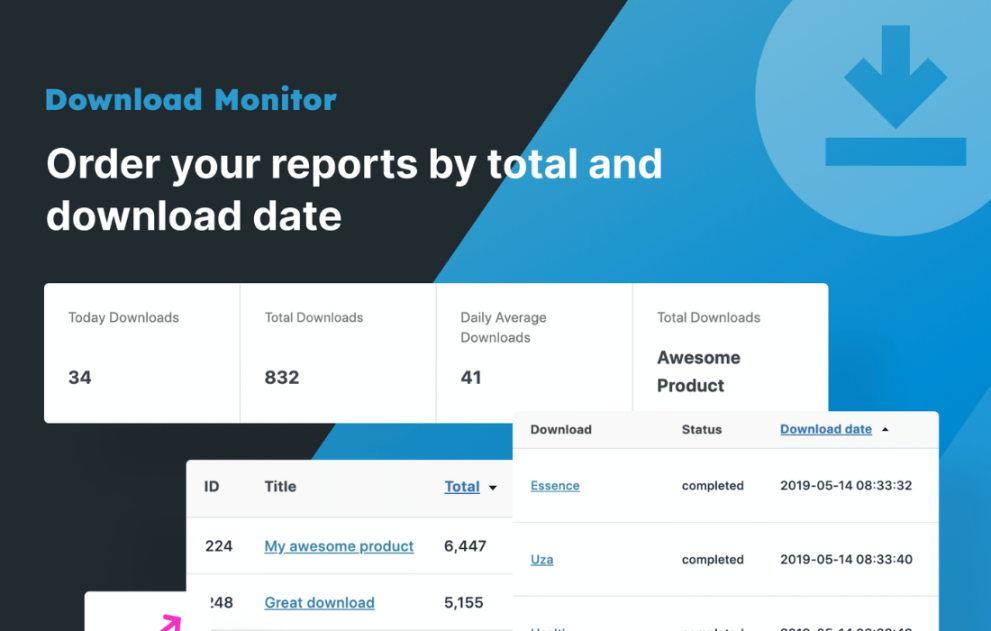The width and height of the screenshot is (991, 631).
Task: Select the Total Downloads card showing 832
Action: 338,352
